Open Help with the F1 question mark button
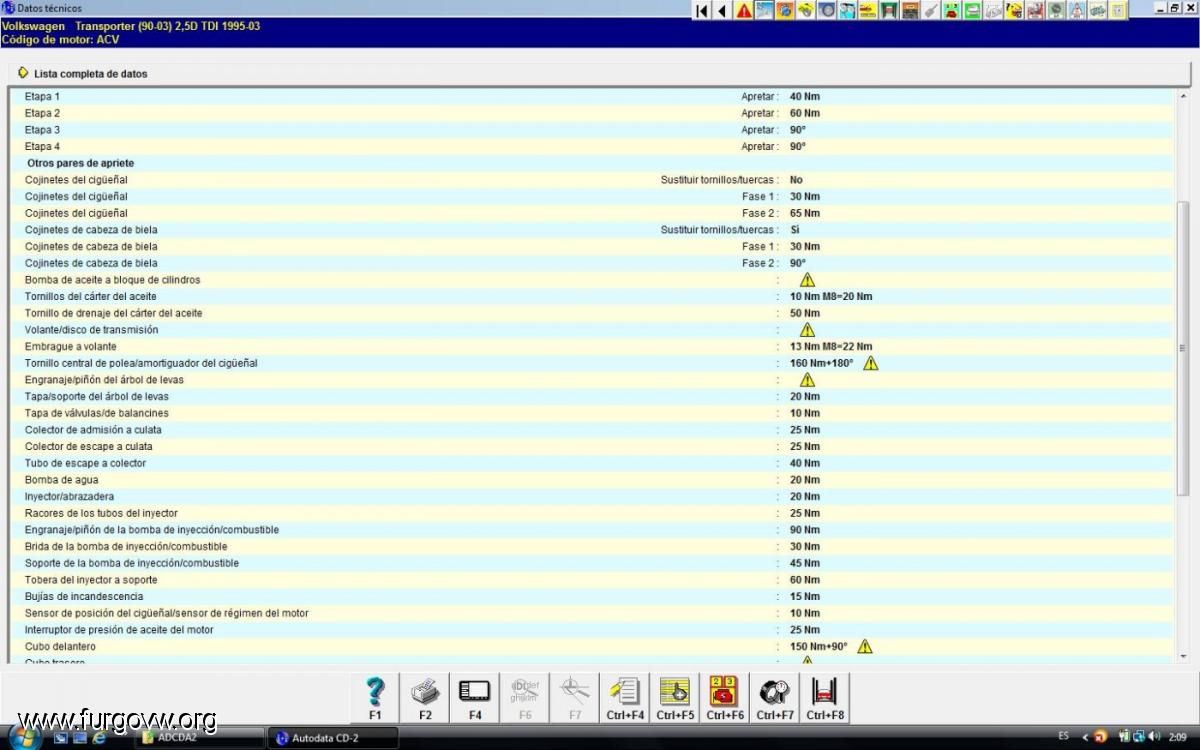The image size is (1200, 750). (x=375, y=698)
